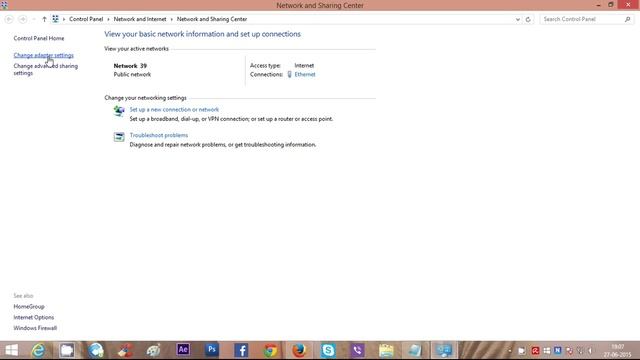Click the 'Public network' label
The height and width of the screenshot is (360, 640).
[x=132, y=74]
